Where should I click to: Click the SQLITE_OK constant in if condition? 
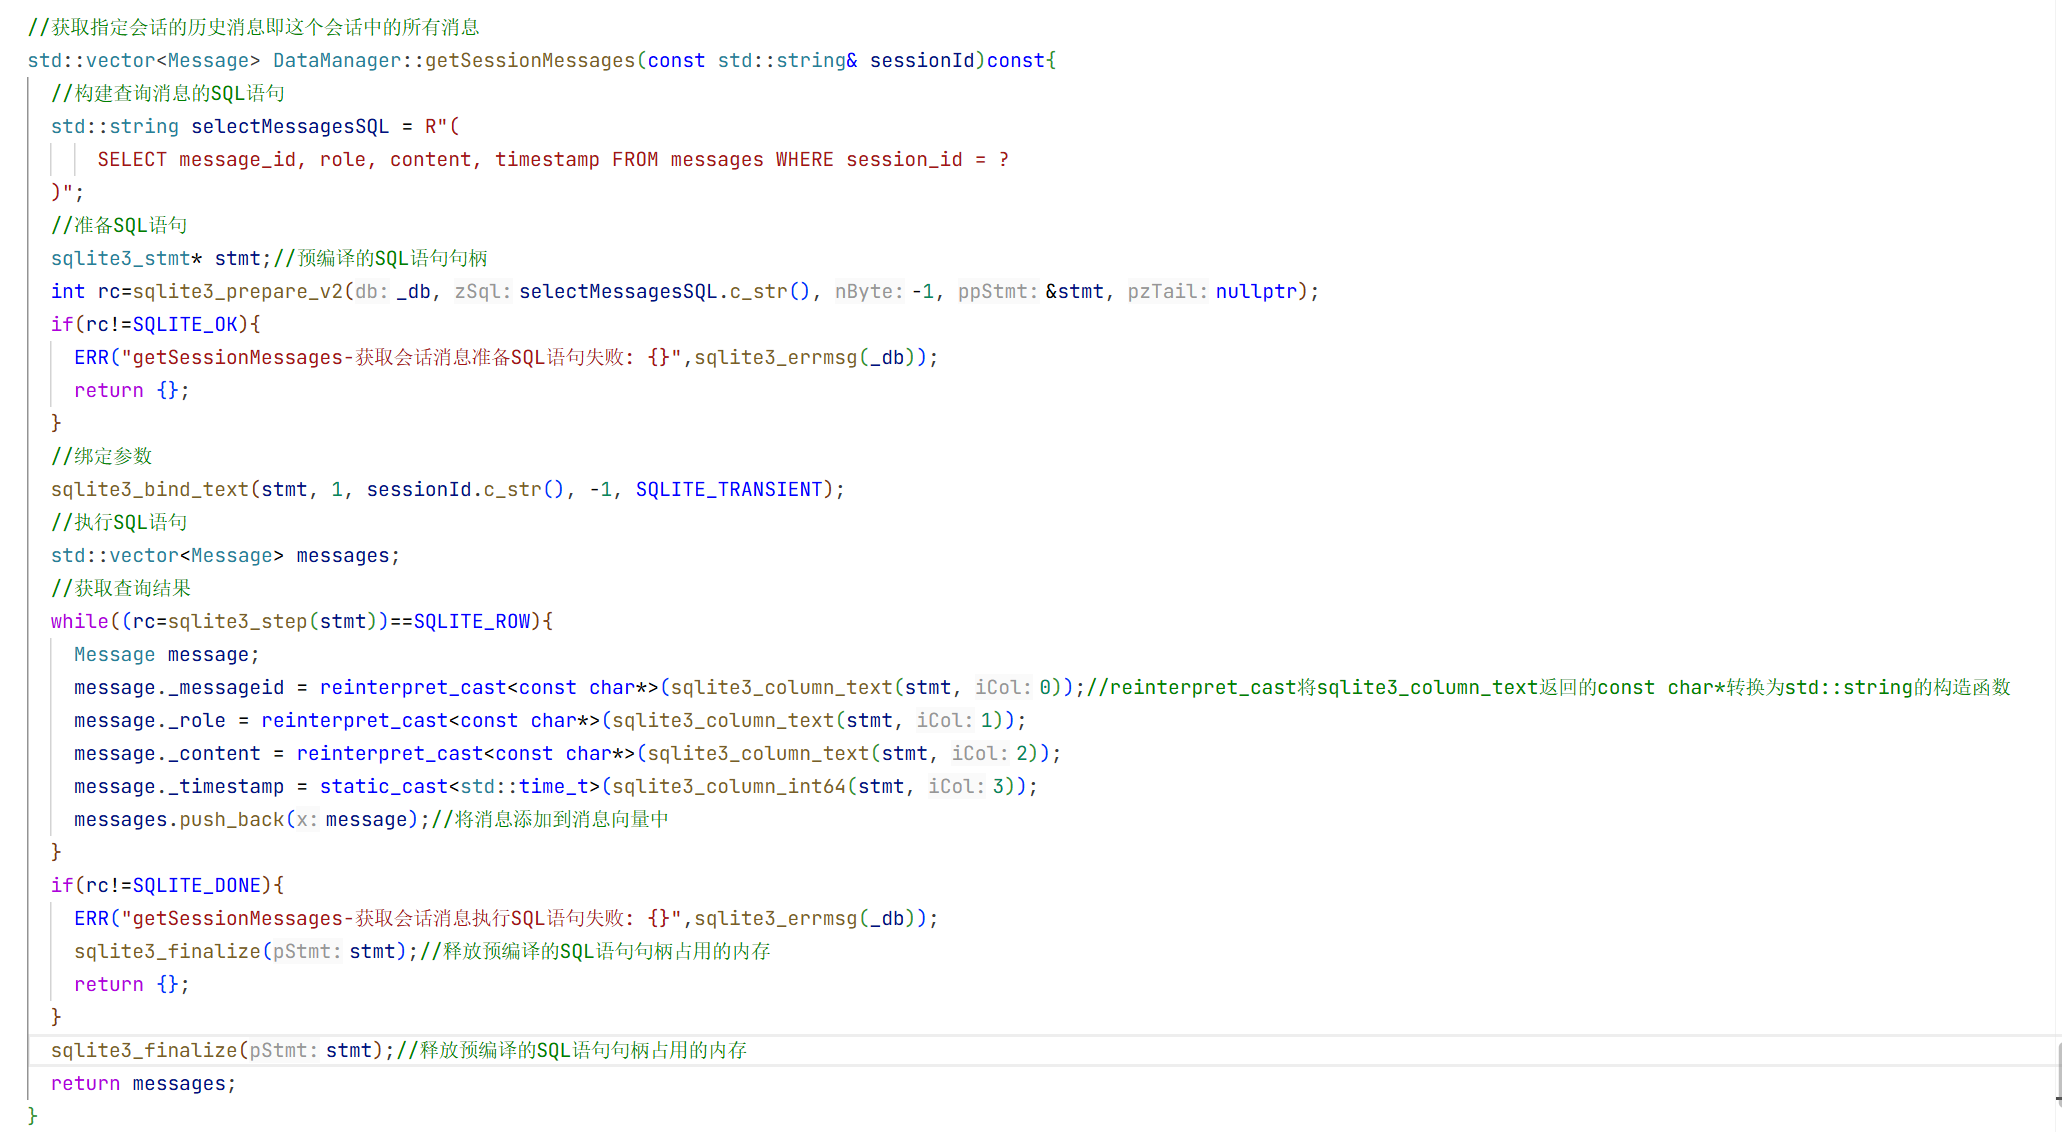click(x=185, y=324)
